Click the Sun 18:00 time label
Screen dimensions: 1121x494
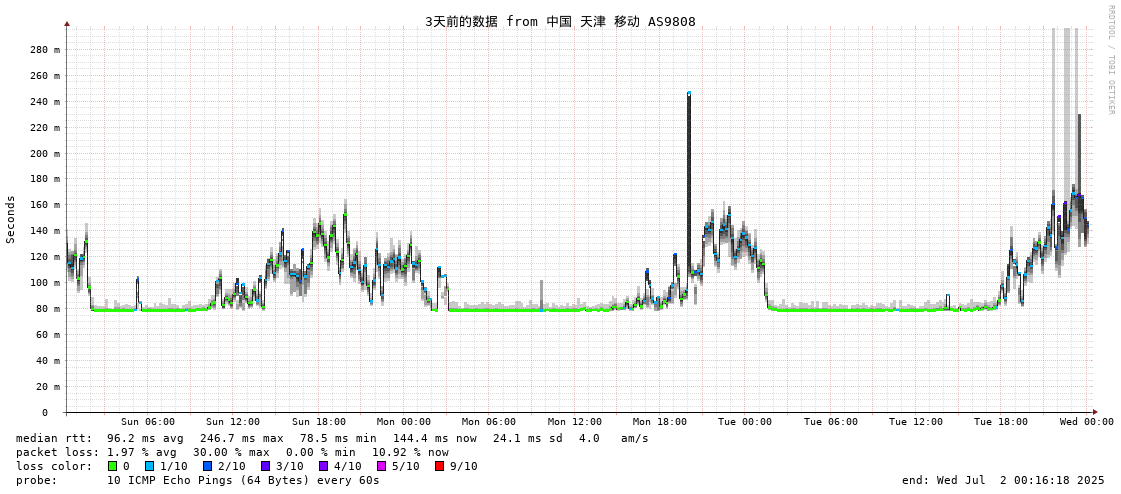click(x=319, y=422)
